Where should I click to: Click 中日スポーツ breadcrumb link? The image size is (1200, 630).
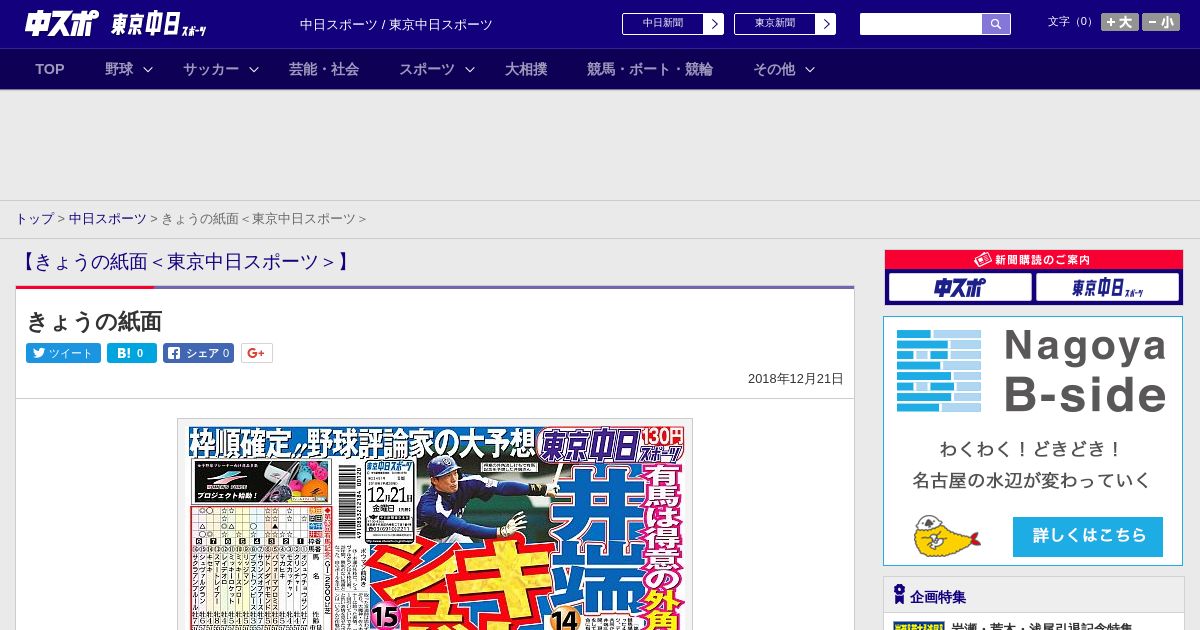click(x=108, y=218)
